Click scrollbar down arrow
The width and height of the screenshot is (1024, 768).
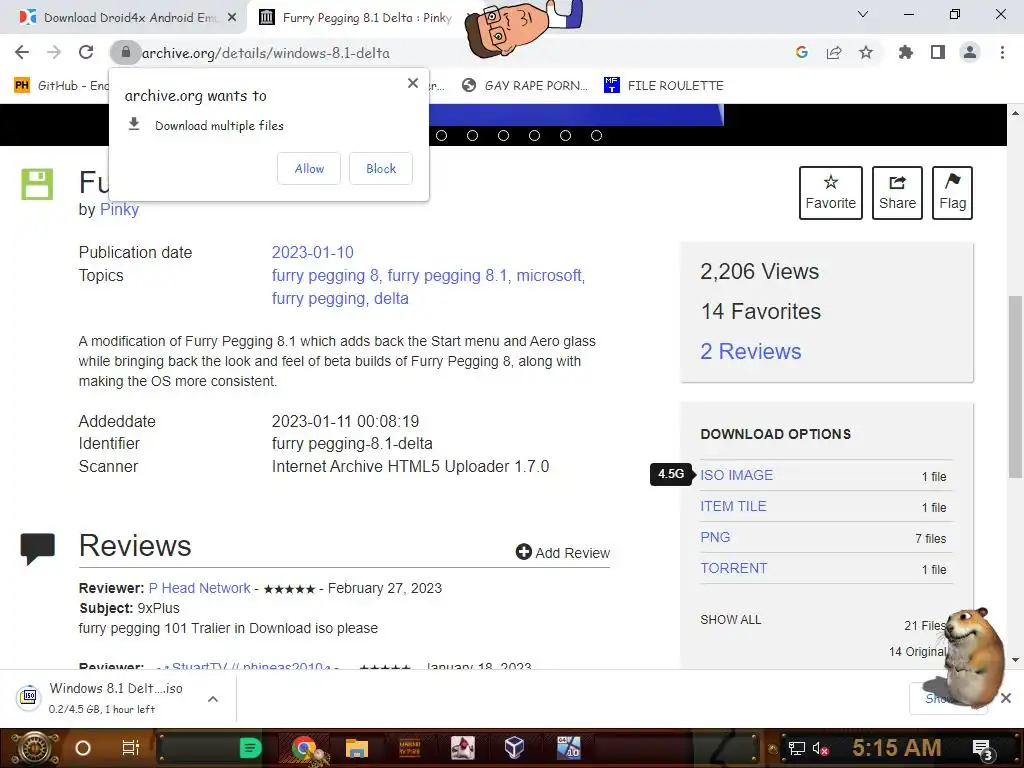coord(1015,660)
